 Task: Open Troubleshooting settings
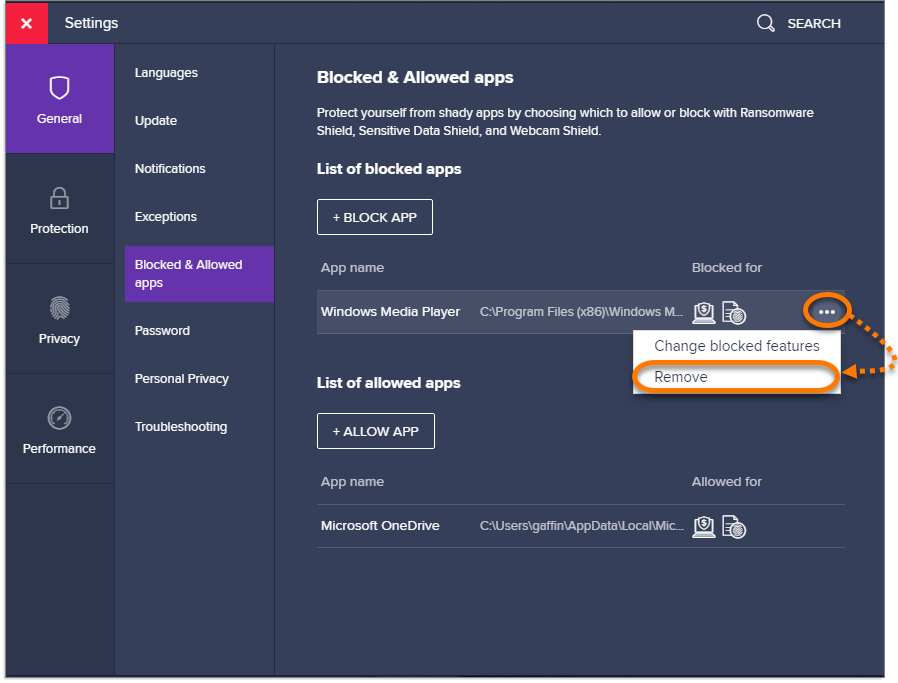tap(181, 427)
